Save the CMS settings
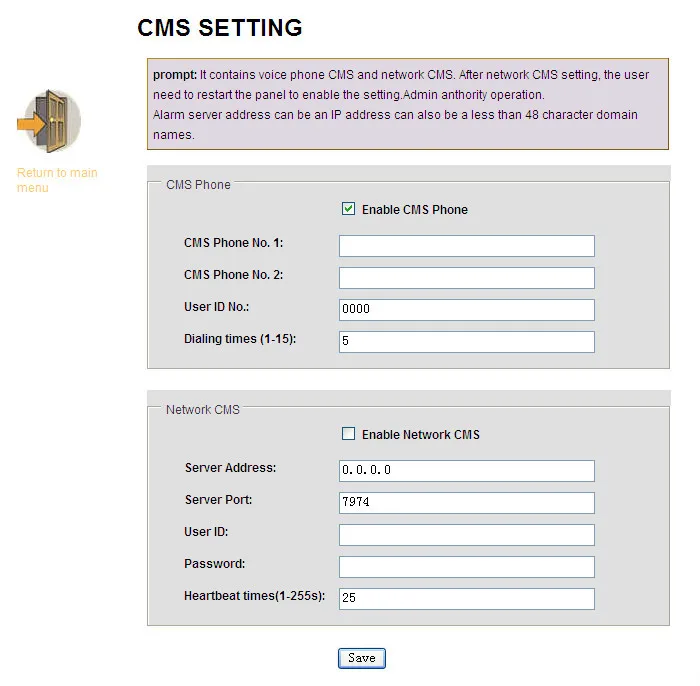 click(362, 658)
